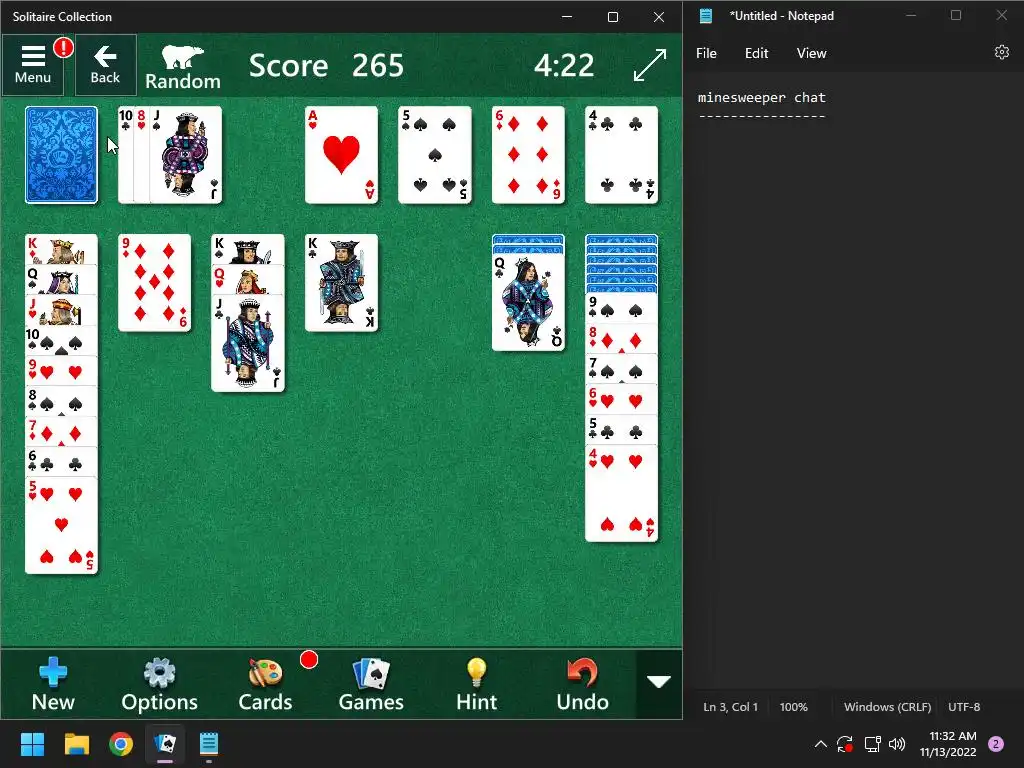This screenshot has height=768, width=1024.
Task: Click Notepad zoom level 100%
Action: click(793, 707)
